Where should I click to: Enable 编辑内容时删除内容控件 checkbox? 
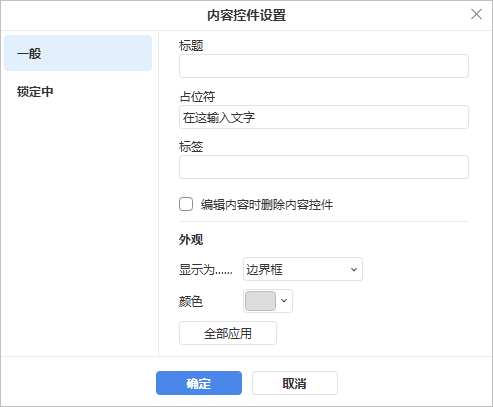click(x=186, y=204)
